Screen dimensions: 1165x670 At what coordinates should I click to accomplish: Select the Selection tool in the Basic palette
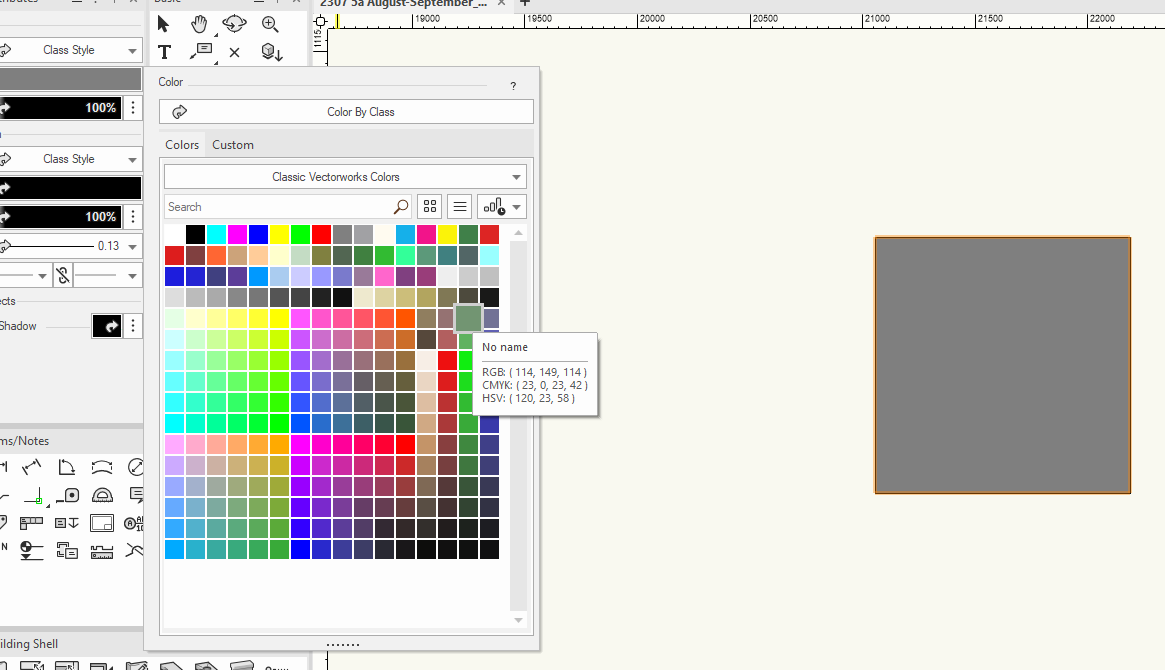[x=164, y=25]
